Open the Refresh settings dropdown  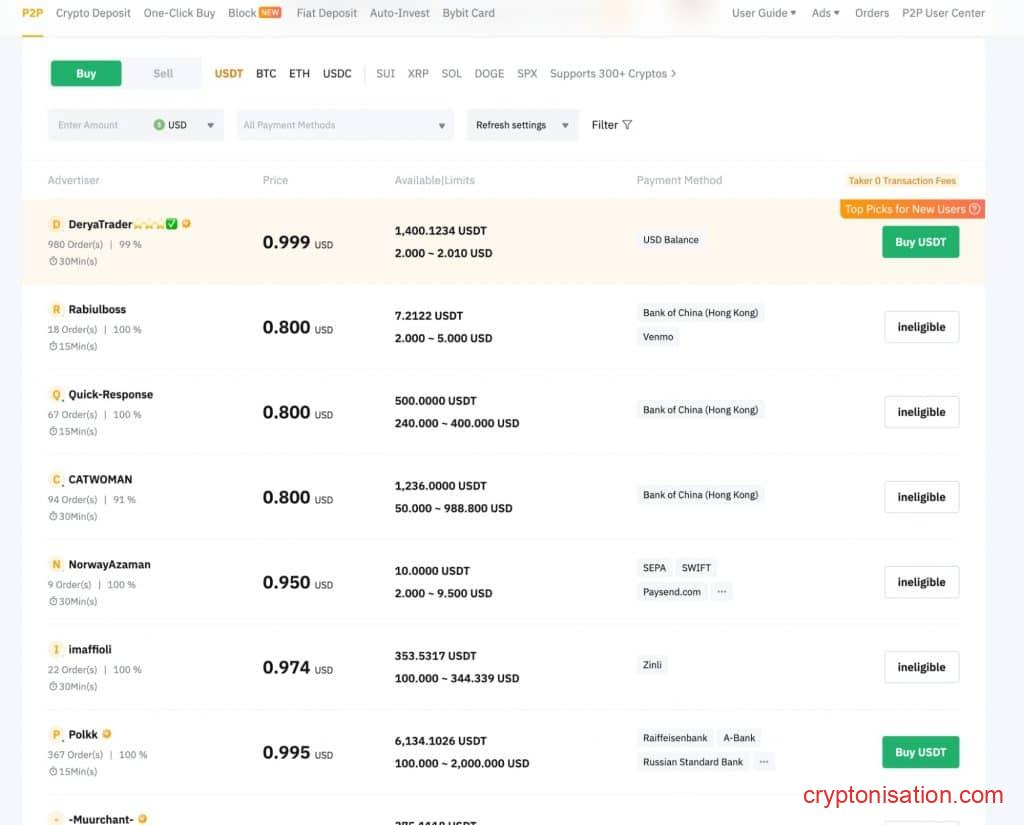click(522, 125)
